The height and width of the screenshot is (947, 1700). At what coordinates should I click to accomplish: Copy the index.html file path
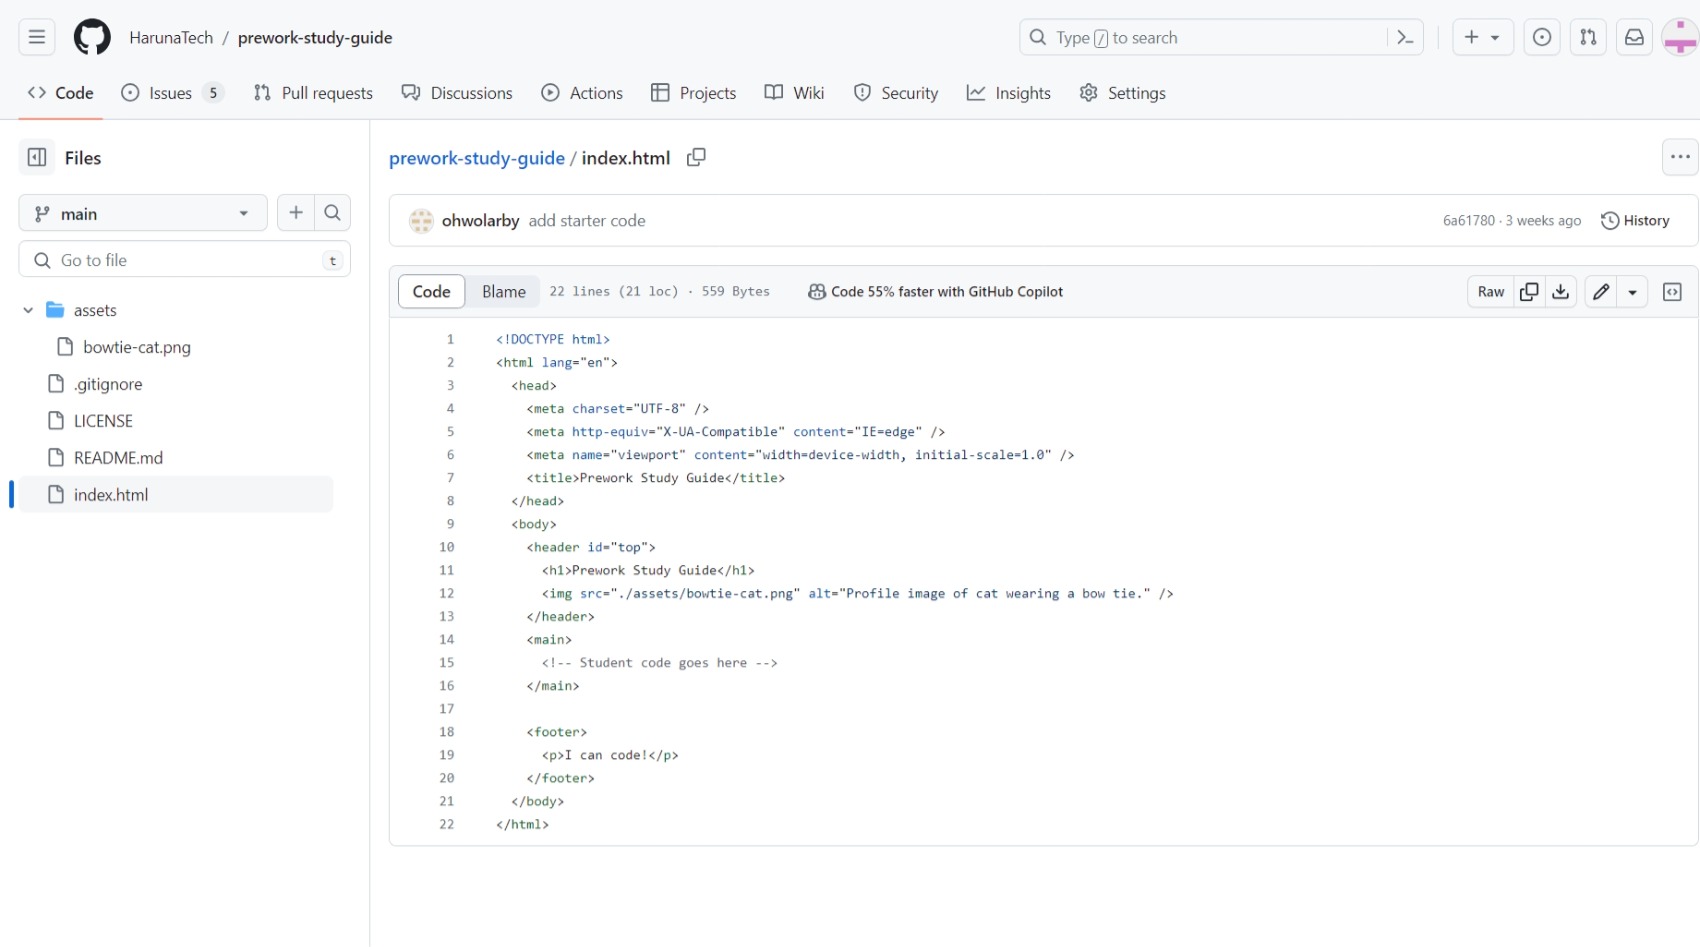click(x=696, y=157)
